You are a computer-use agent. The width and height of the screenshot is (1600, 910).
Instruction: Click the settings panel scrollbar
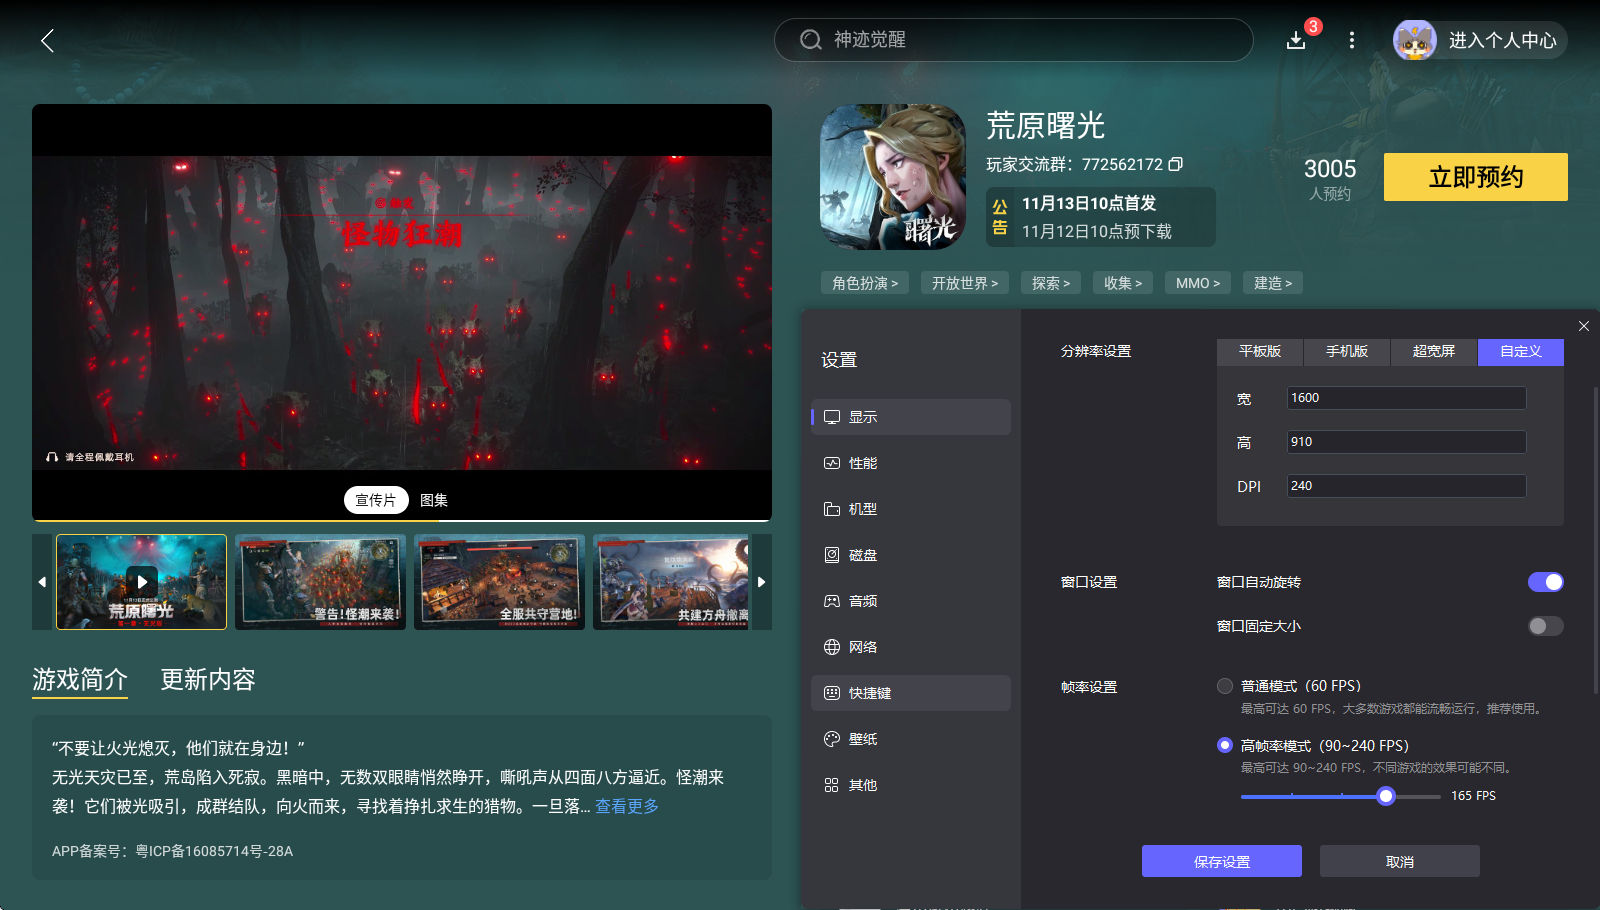coord(1596,540)
